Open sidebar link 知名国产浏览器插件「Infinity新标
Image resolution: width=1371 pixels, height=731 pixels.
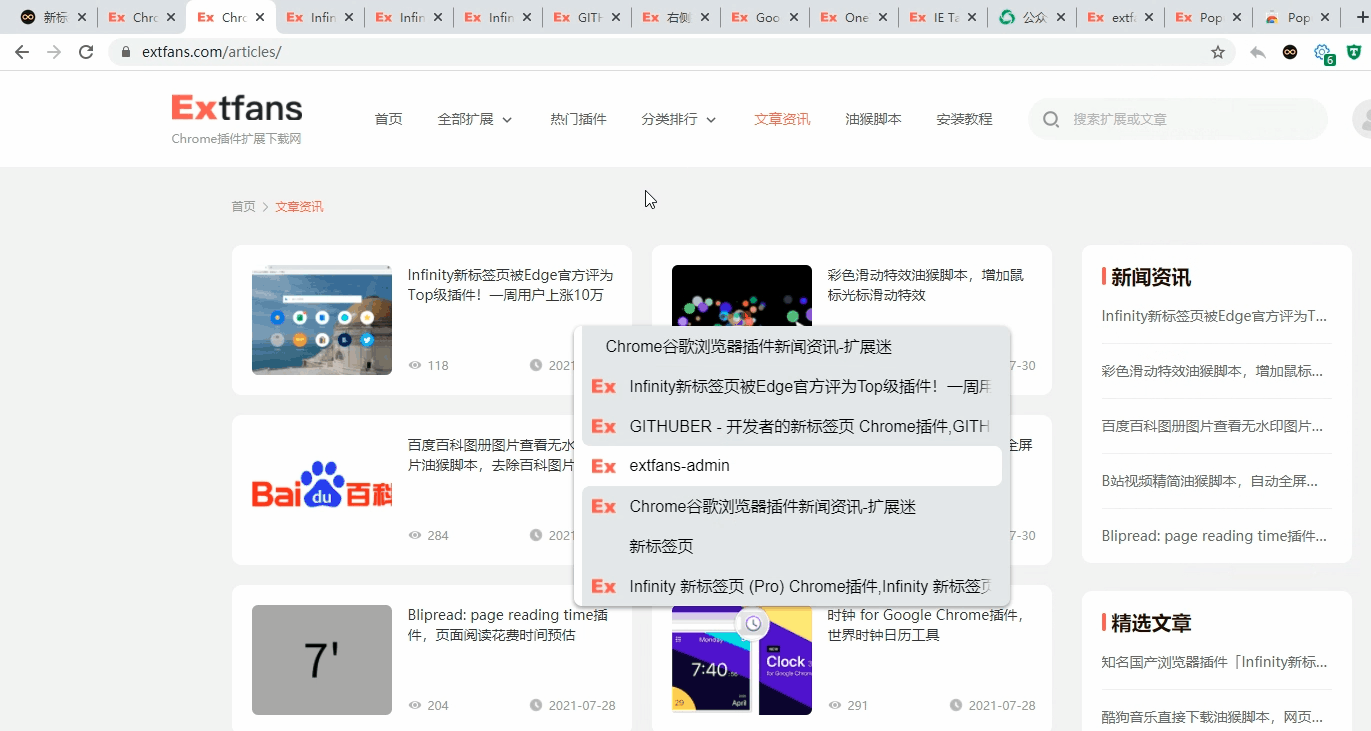[x=1214, y=662]
